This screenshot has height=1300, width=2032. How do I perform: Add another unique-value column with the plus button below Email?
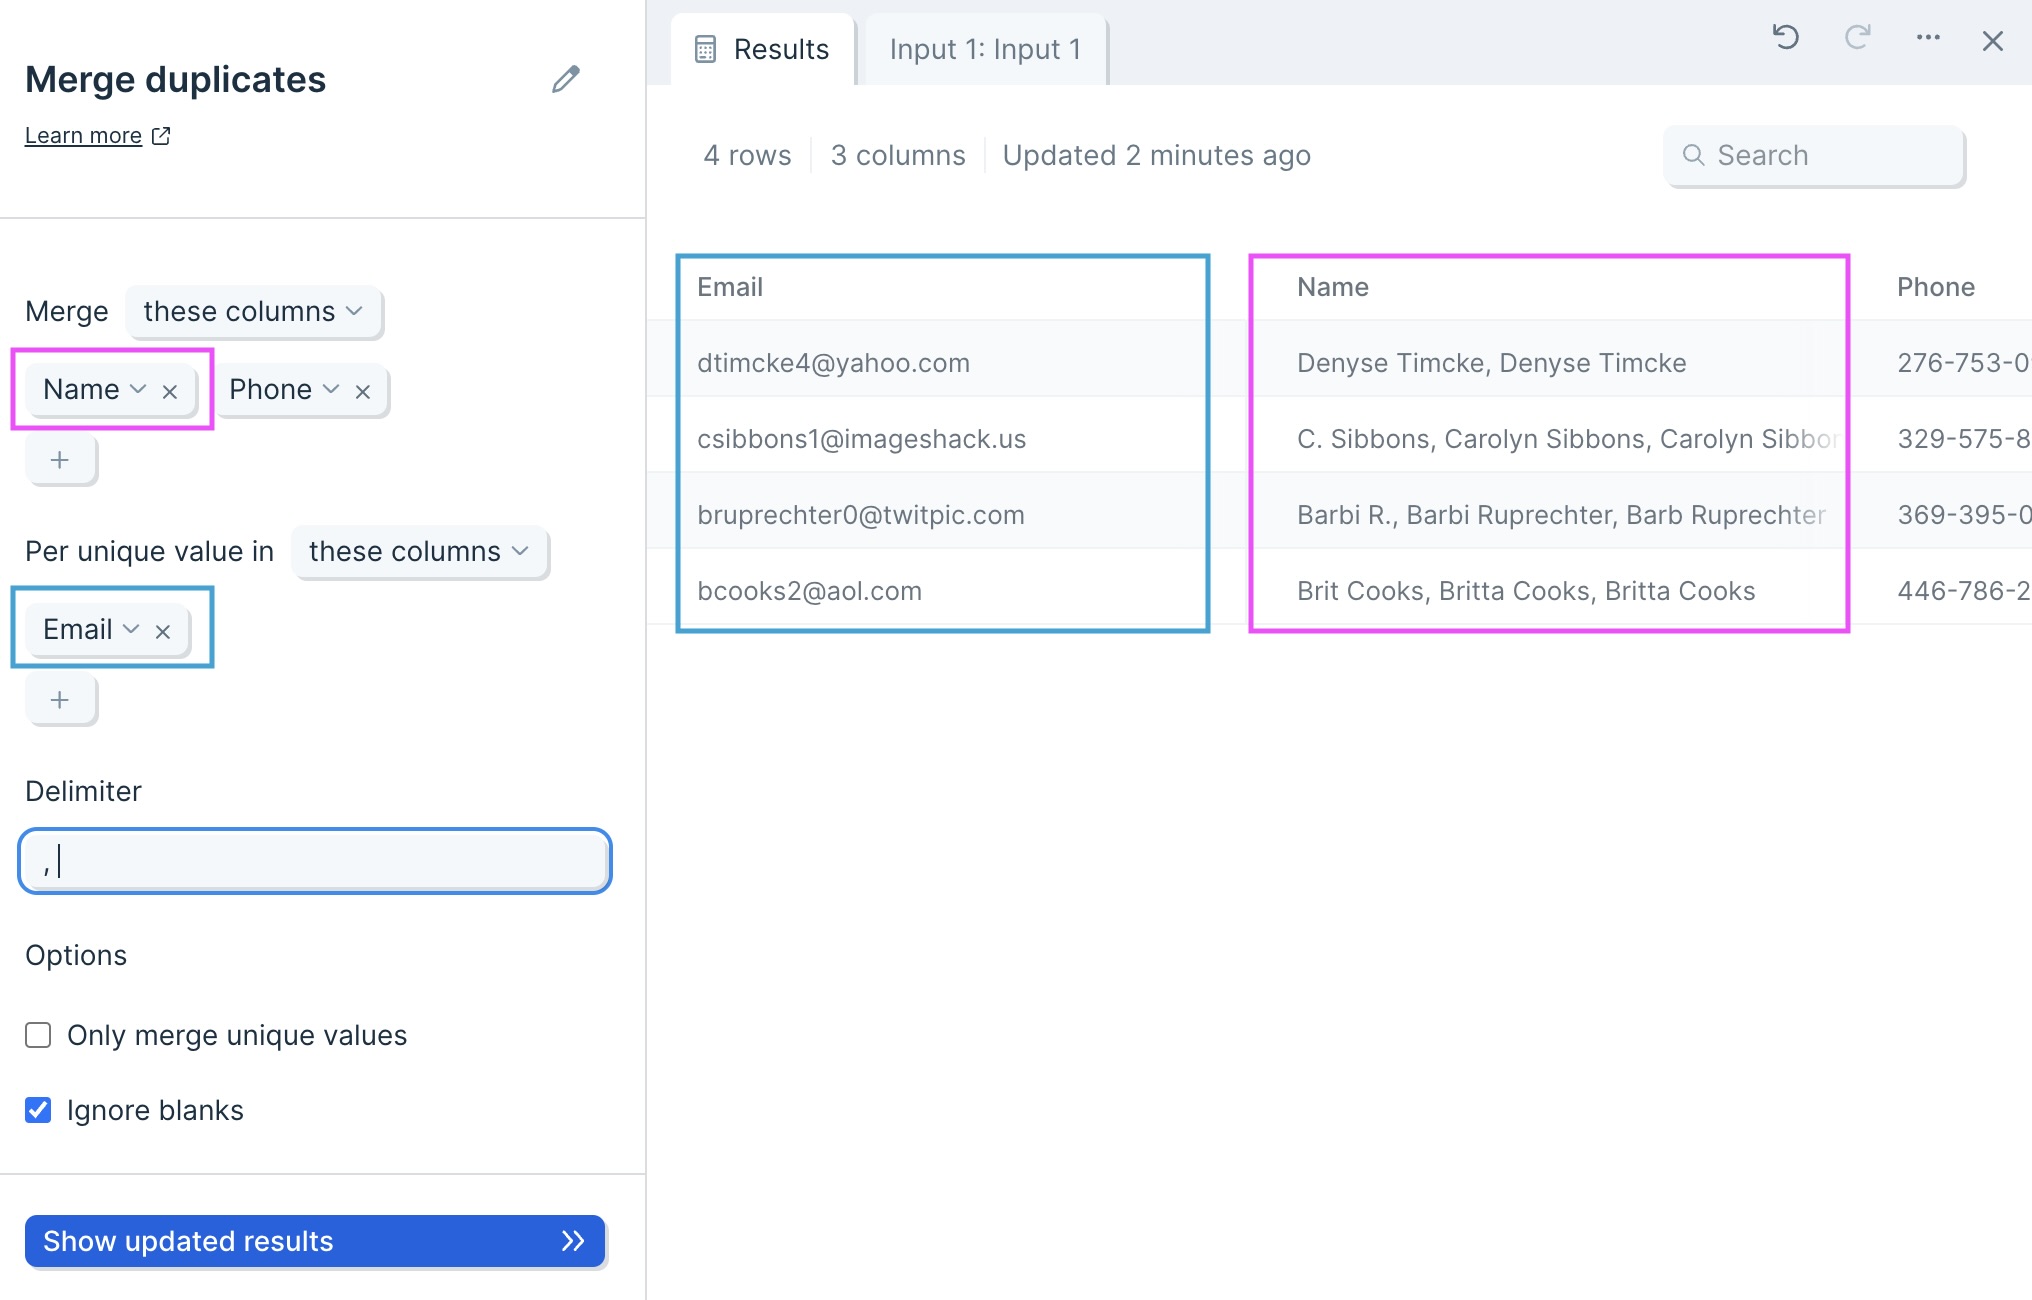click(60, 699)
